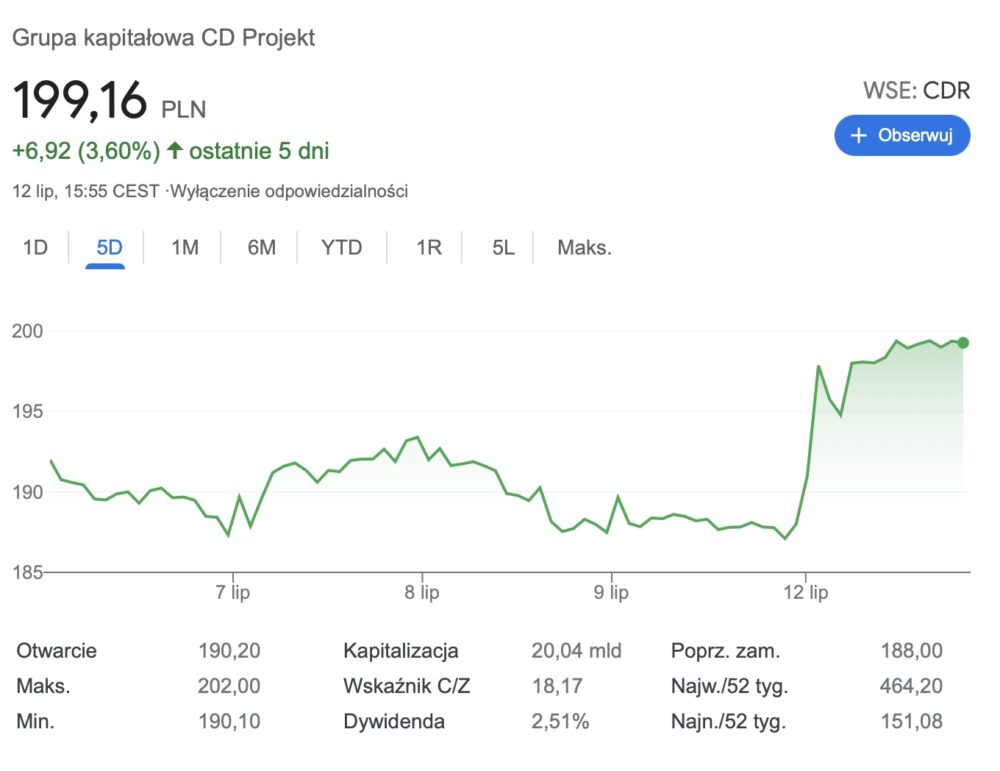
Task: Click the 9 lip date label
Action: click(x=611, y=592)
